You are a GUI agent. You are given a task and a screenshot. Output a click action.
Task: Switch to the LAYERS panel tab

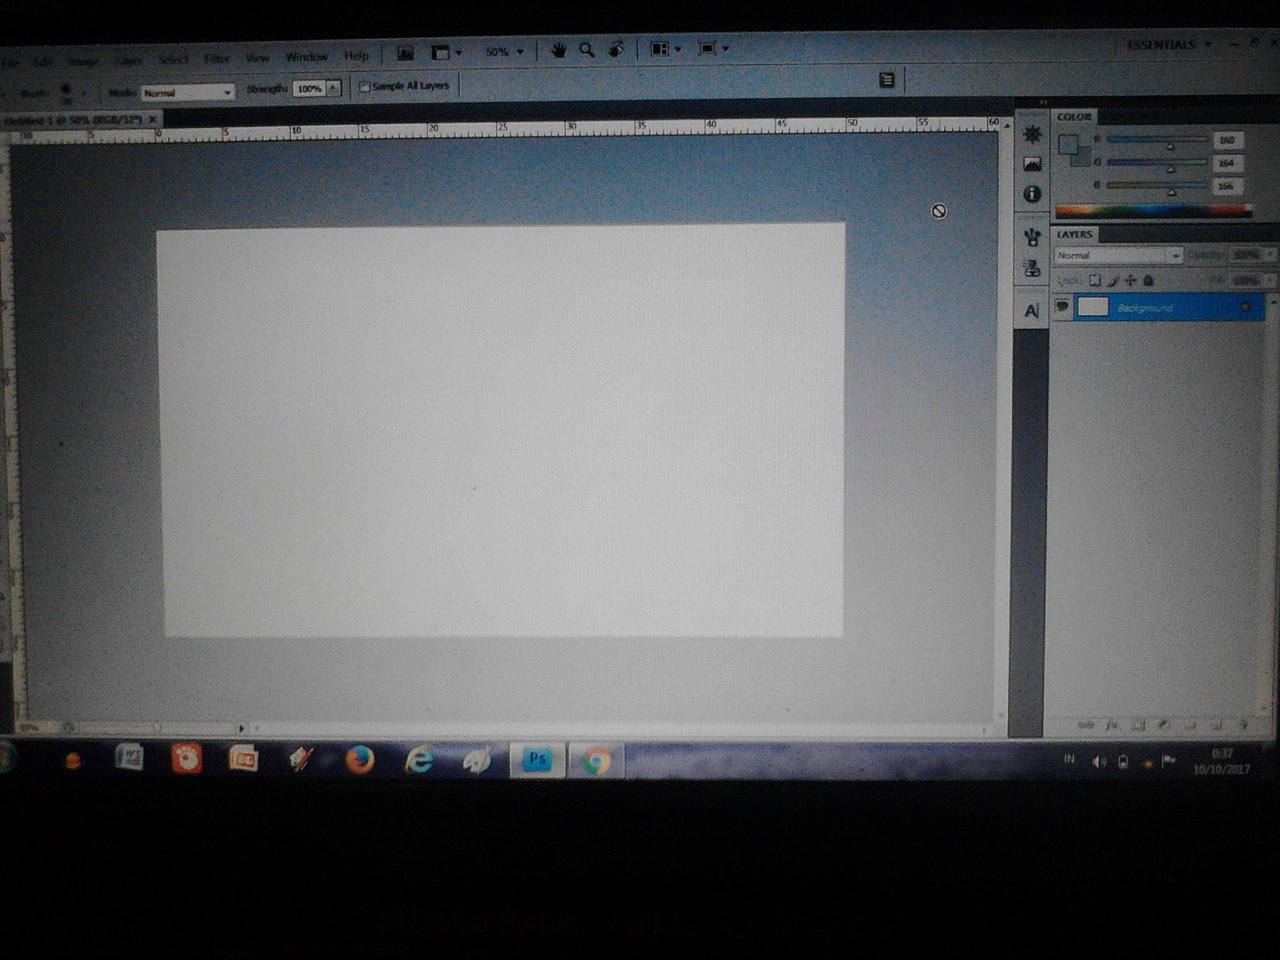[x=1075, y=234]
